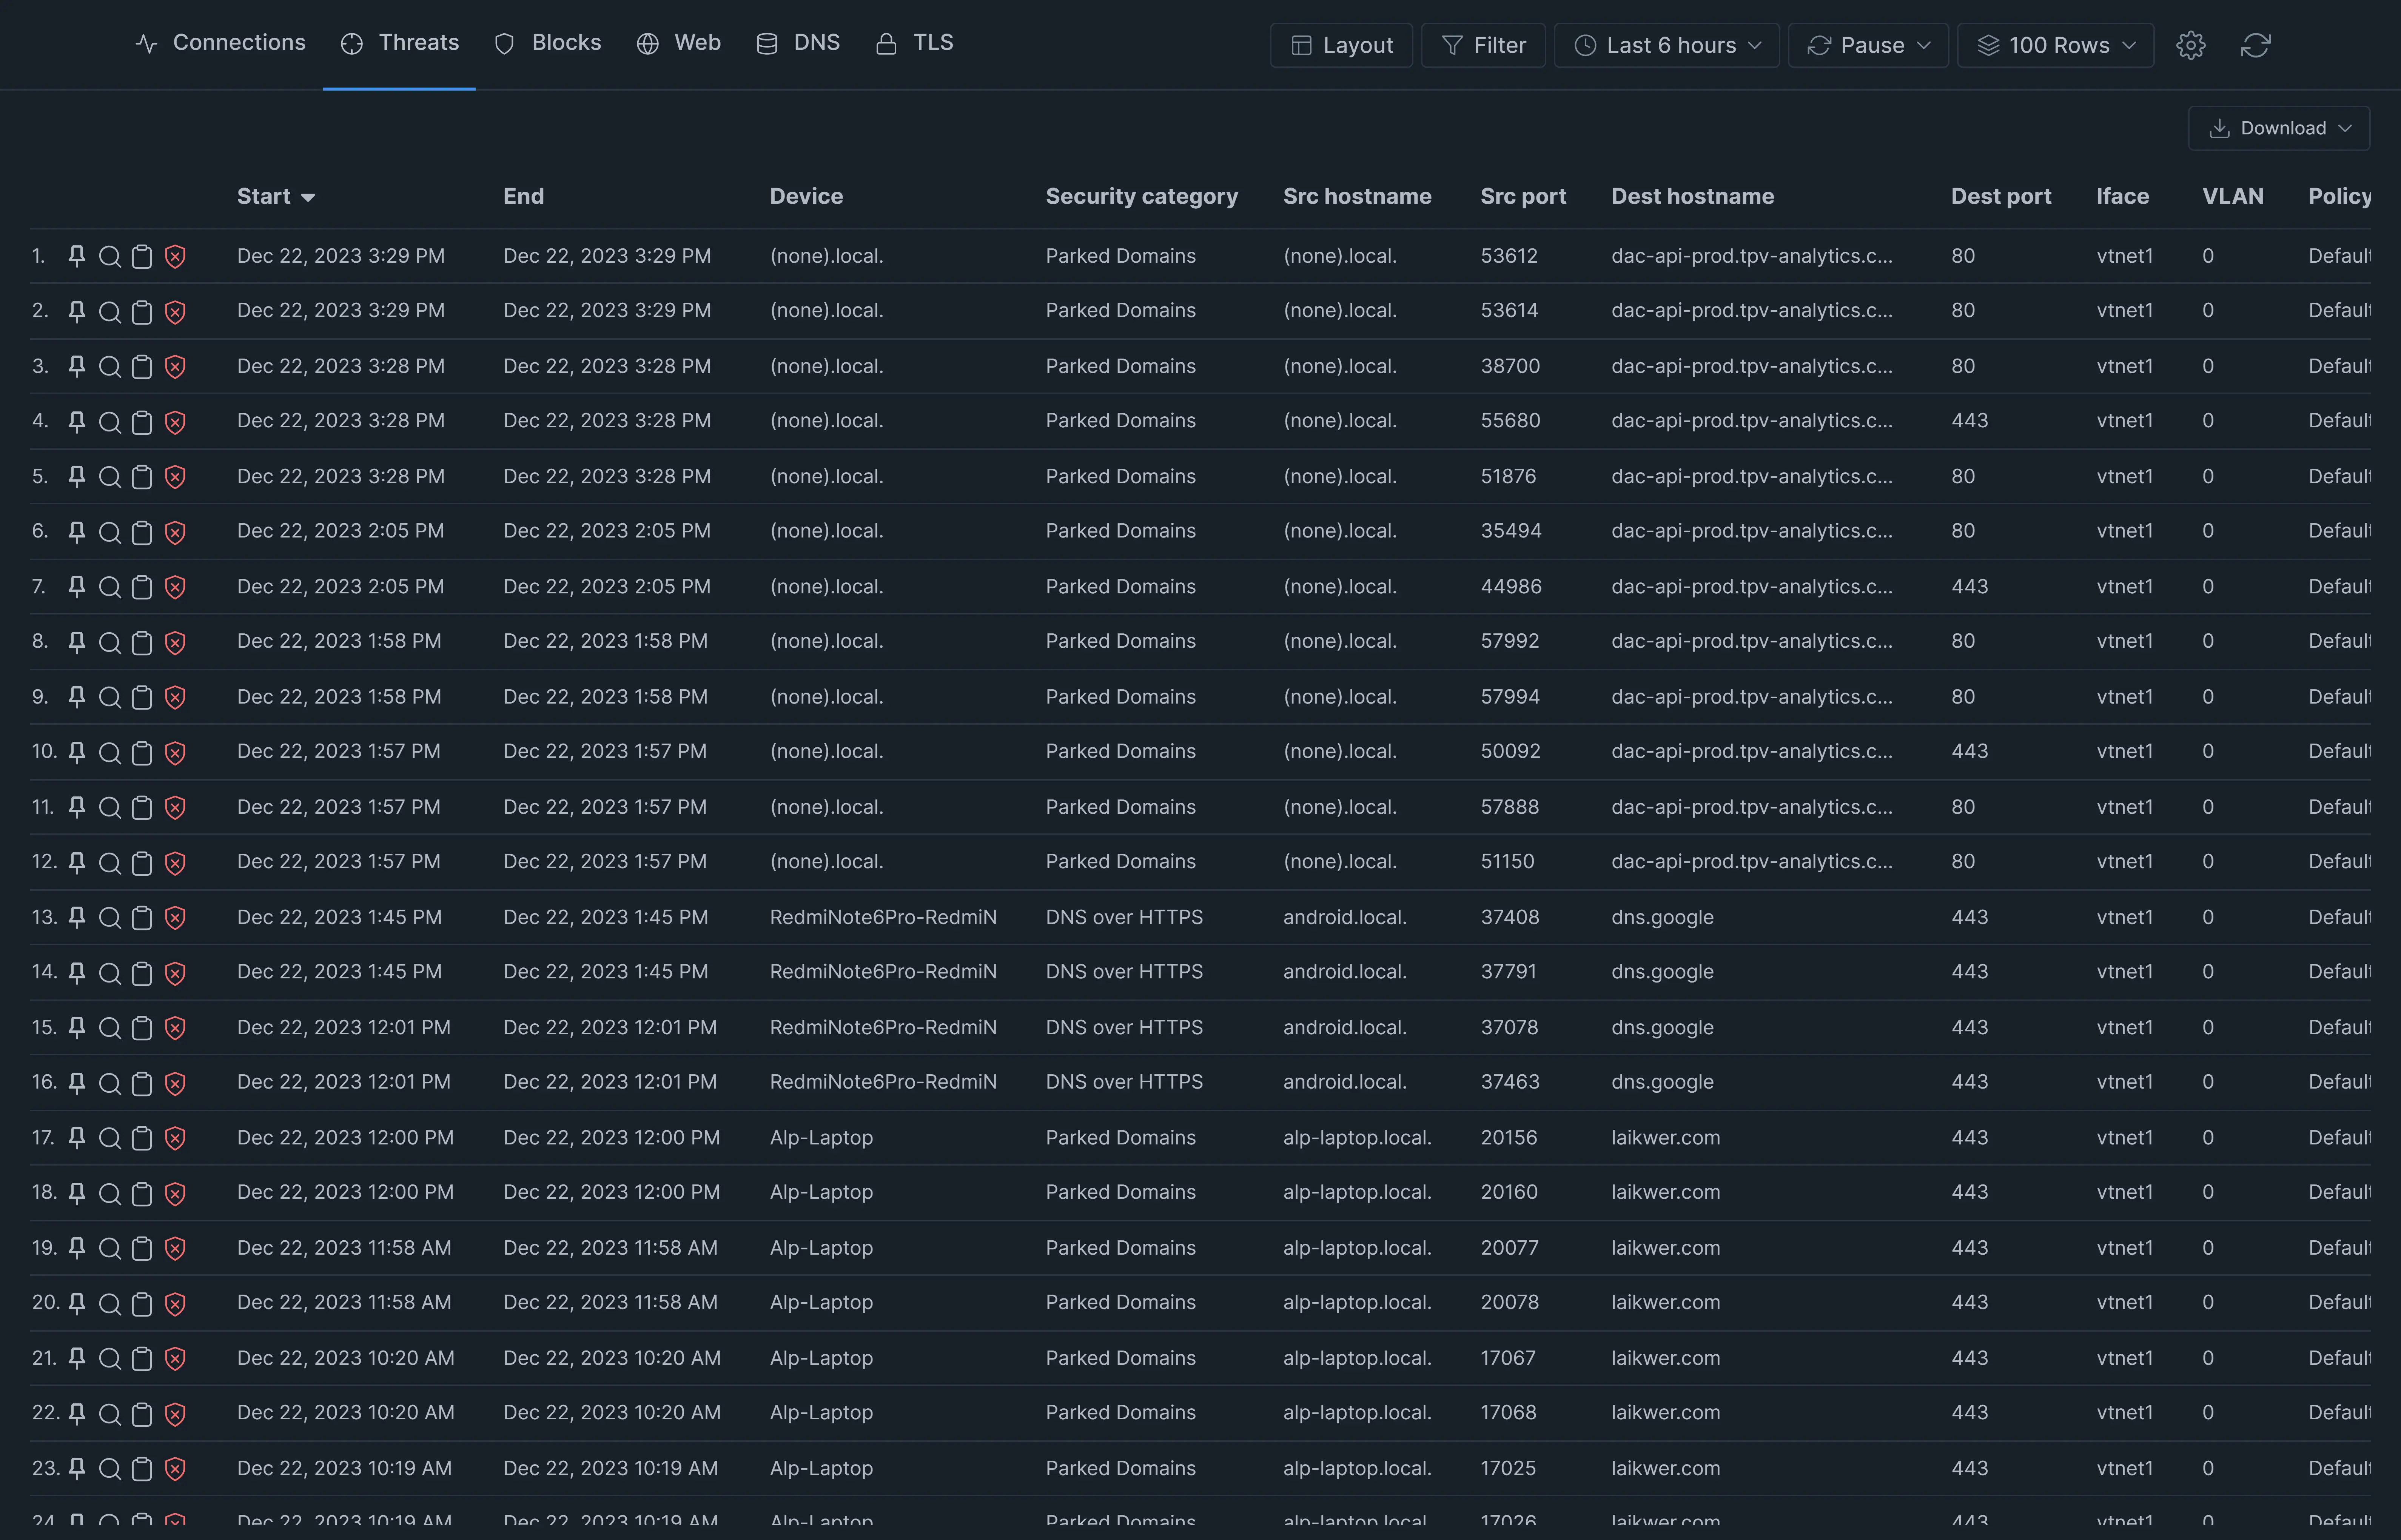Click the red shield icon in row 3

click(175, 367)
